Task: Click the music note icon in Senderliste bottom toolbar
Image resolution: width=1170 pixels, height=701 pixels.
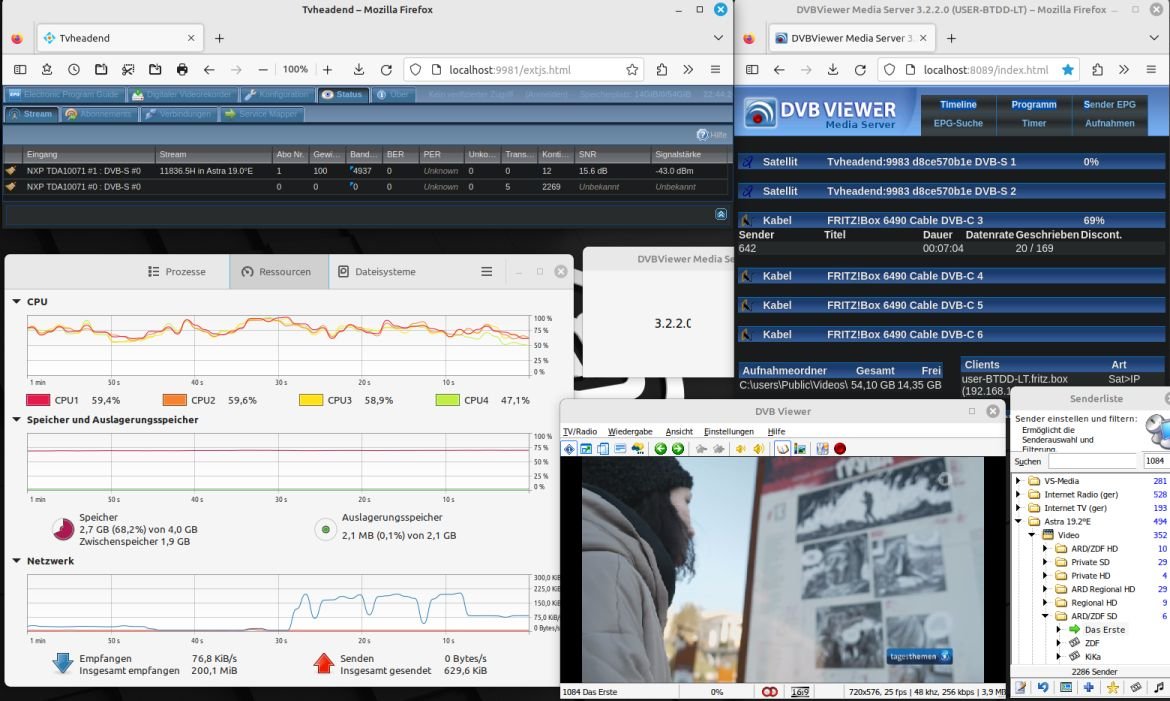Action: click(1158, 687)
